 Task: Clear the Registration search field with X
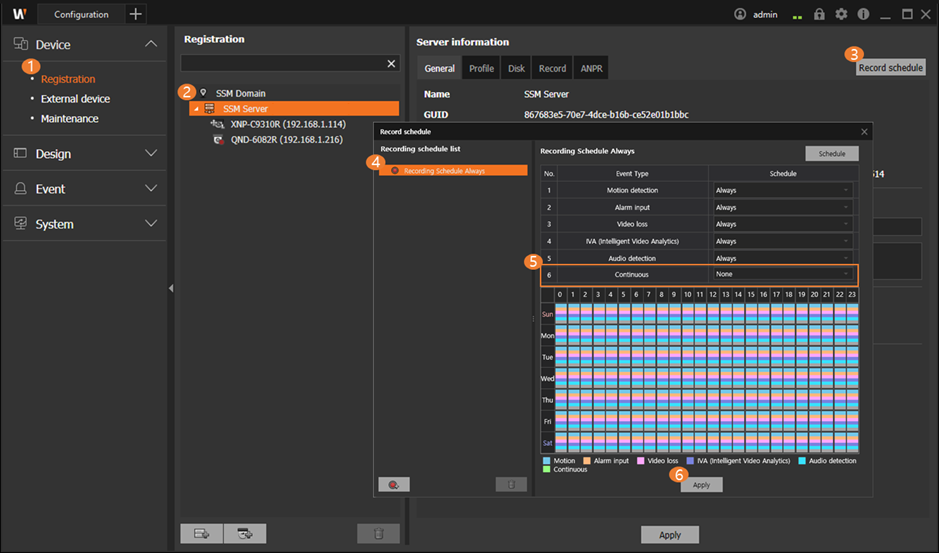pos(391,64)
